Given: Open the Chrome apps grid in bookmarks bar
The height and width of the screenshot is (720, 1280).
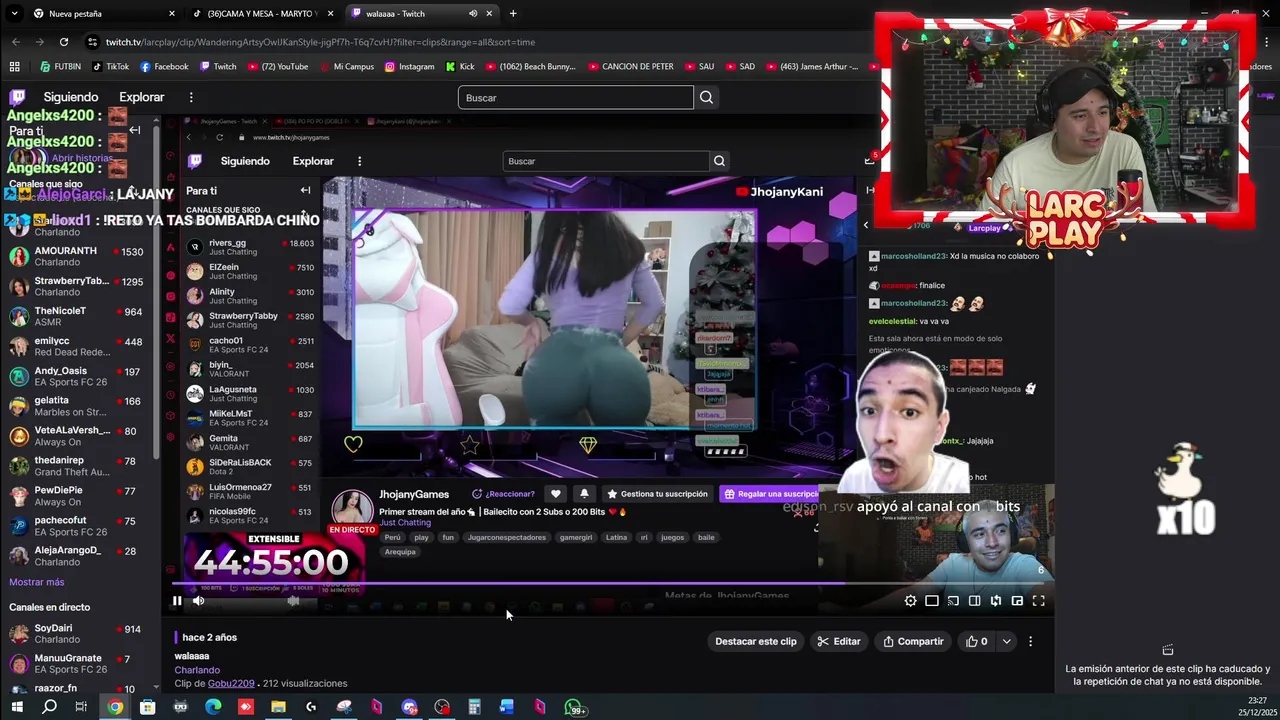Looking at the screenshot, I should (x=14, y=67).
